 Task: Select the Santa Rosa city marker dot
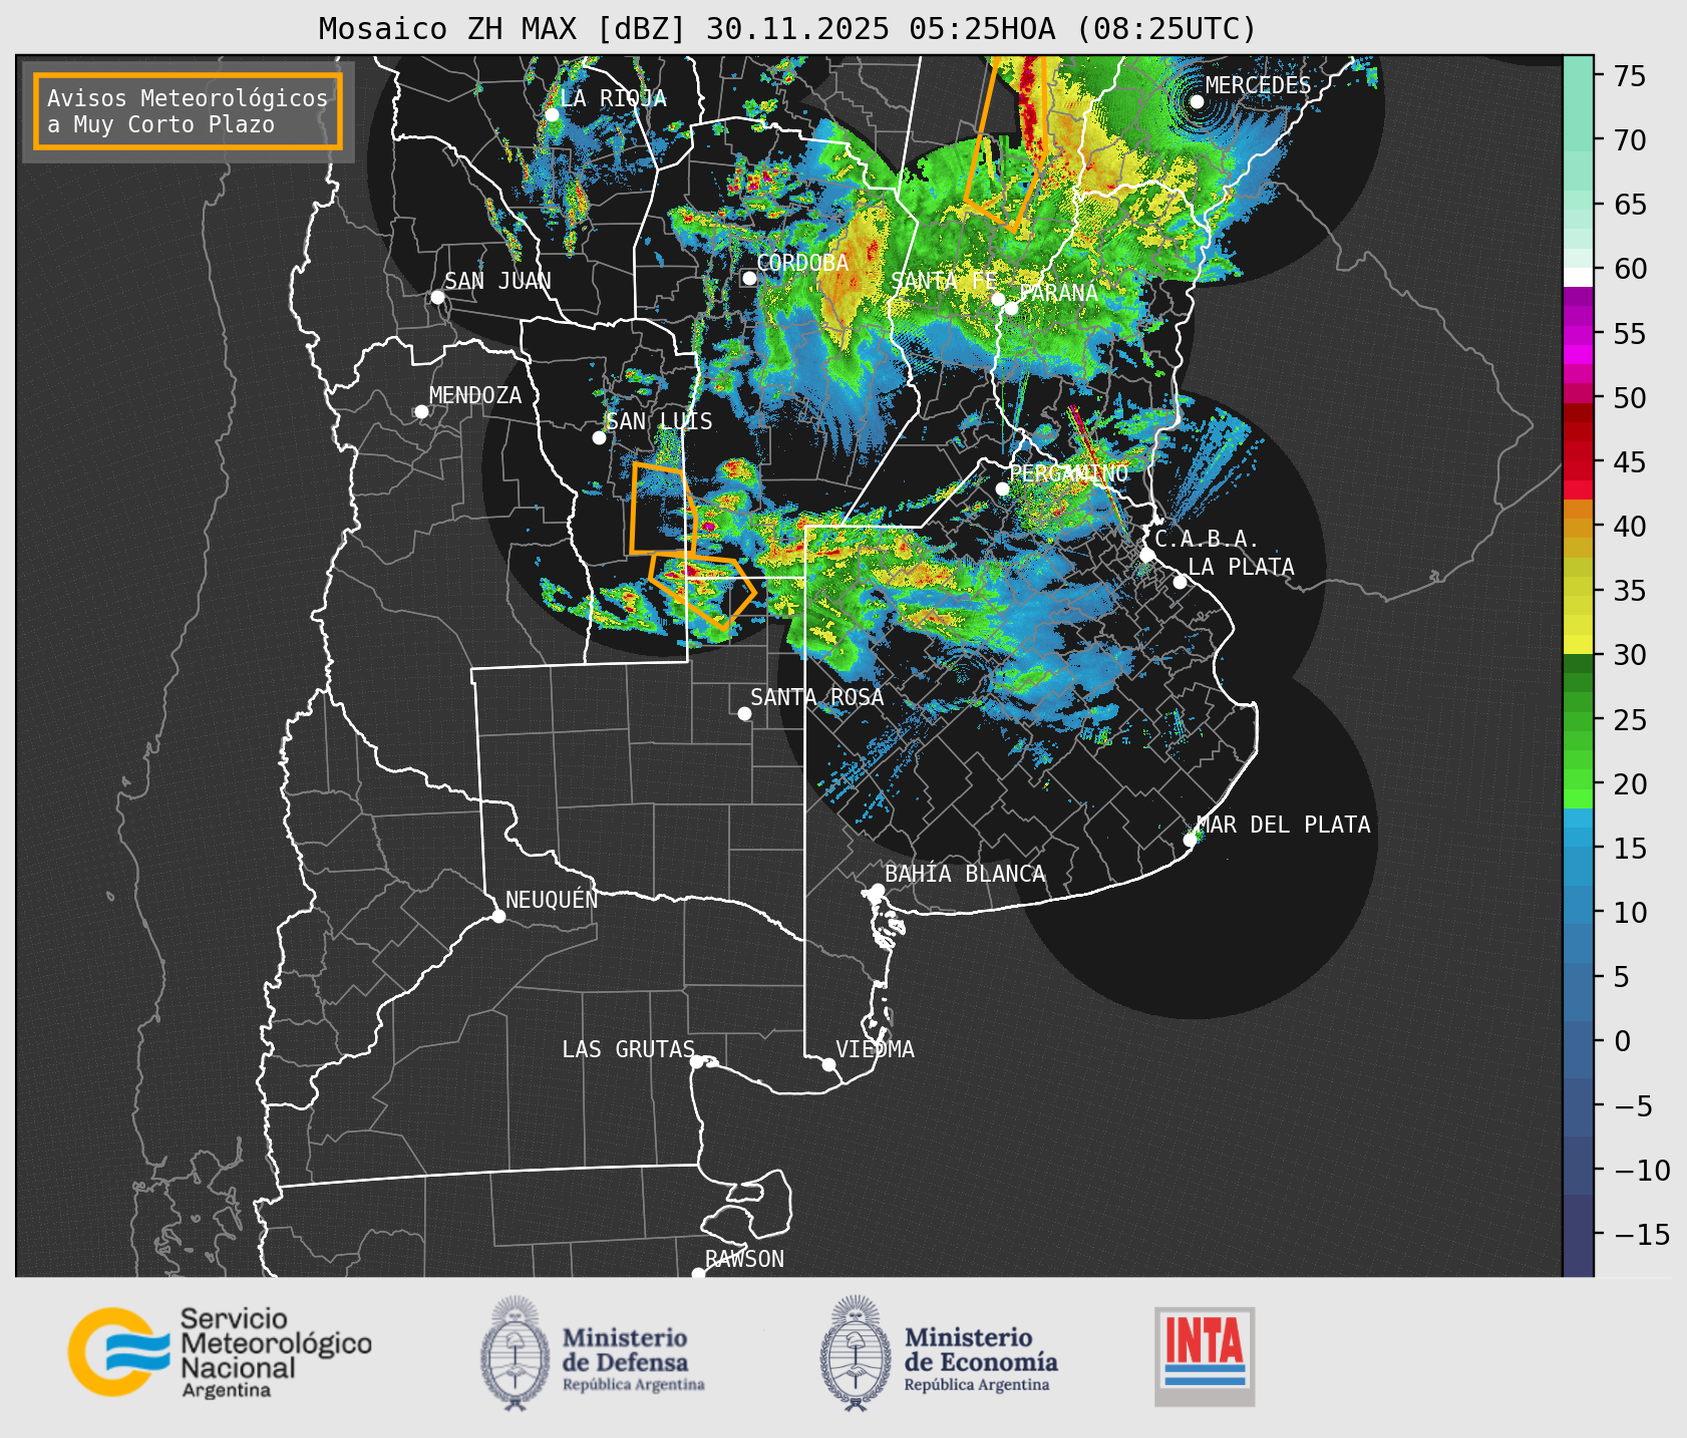(x=744, y=714)
